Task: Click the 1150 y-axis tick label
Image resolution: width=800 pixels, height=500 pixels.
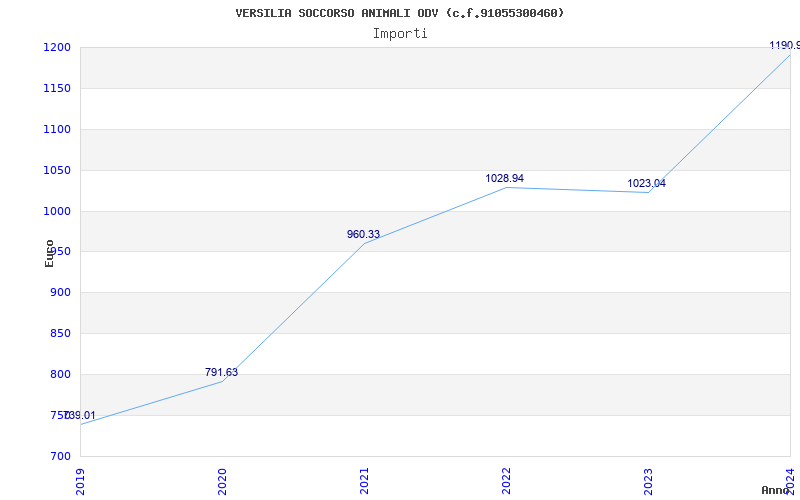Action: [57, 89]
